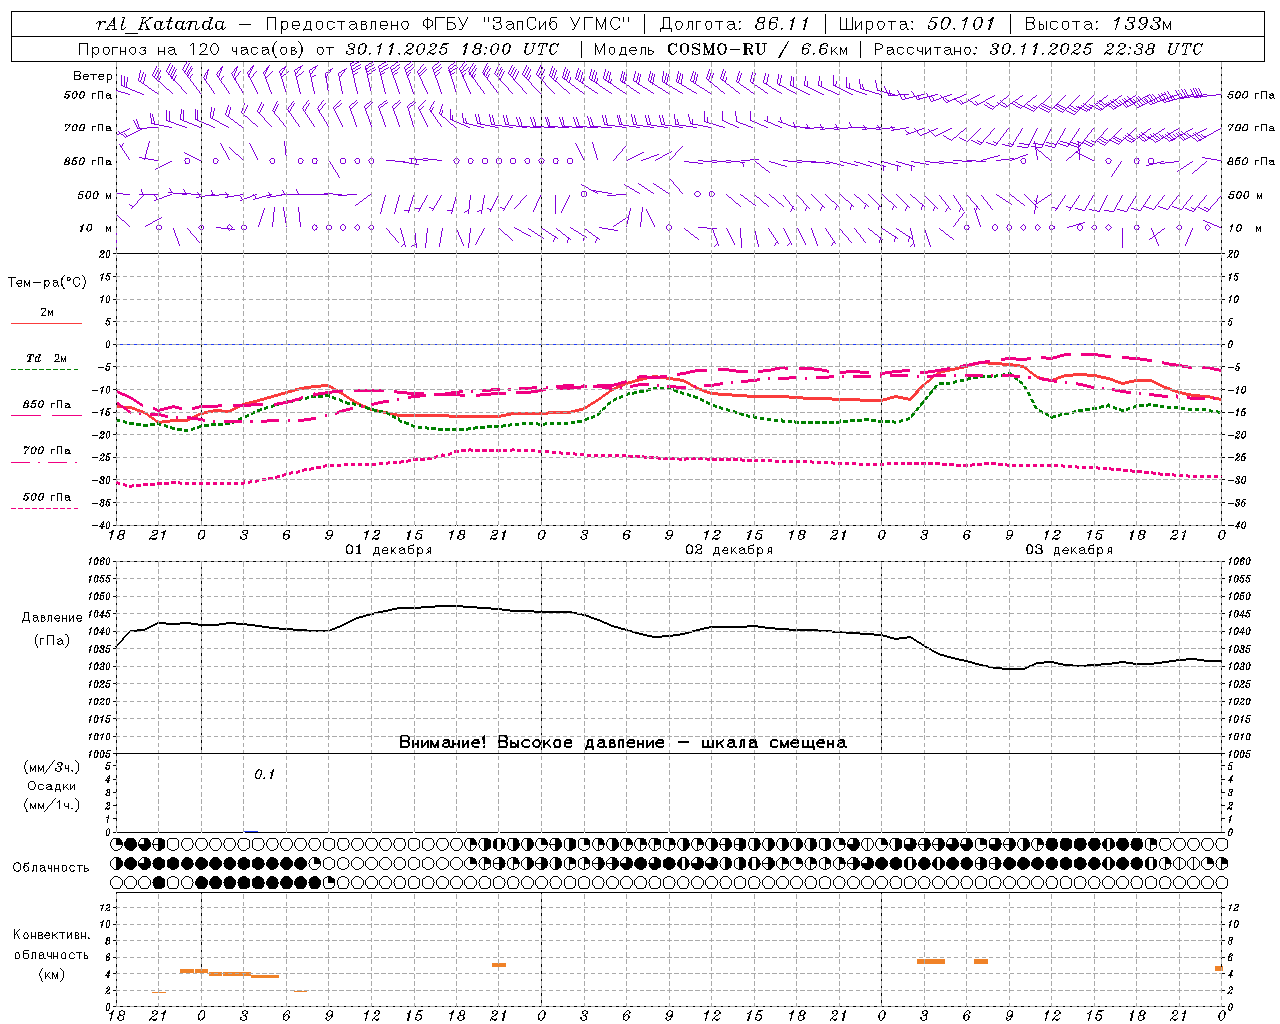Click the Облачность row label
The width and height of the screenshot is (1280, 1024).
pos(51,868)
